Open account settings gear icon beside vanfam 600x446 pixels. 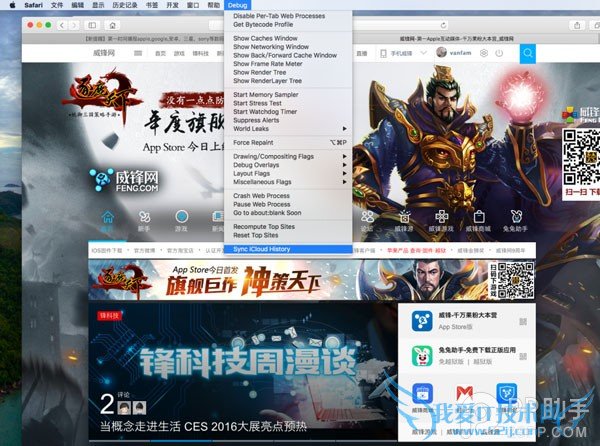pyautogui.click(x=484, y=53)
